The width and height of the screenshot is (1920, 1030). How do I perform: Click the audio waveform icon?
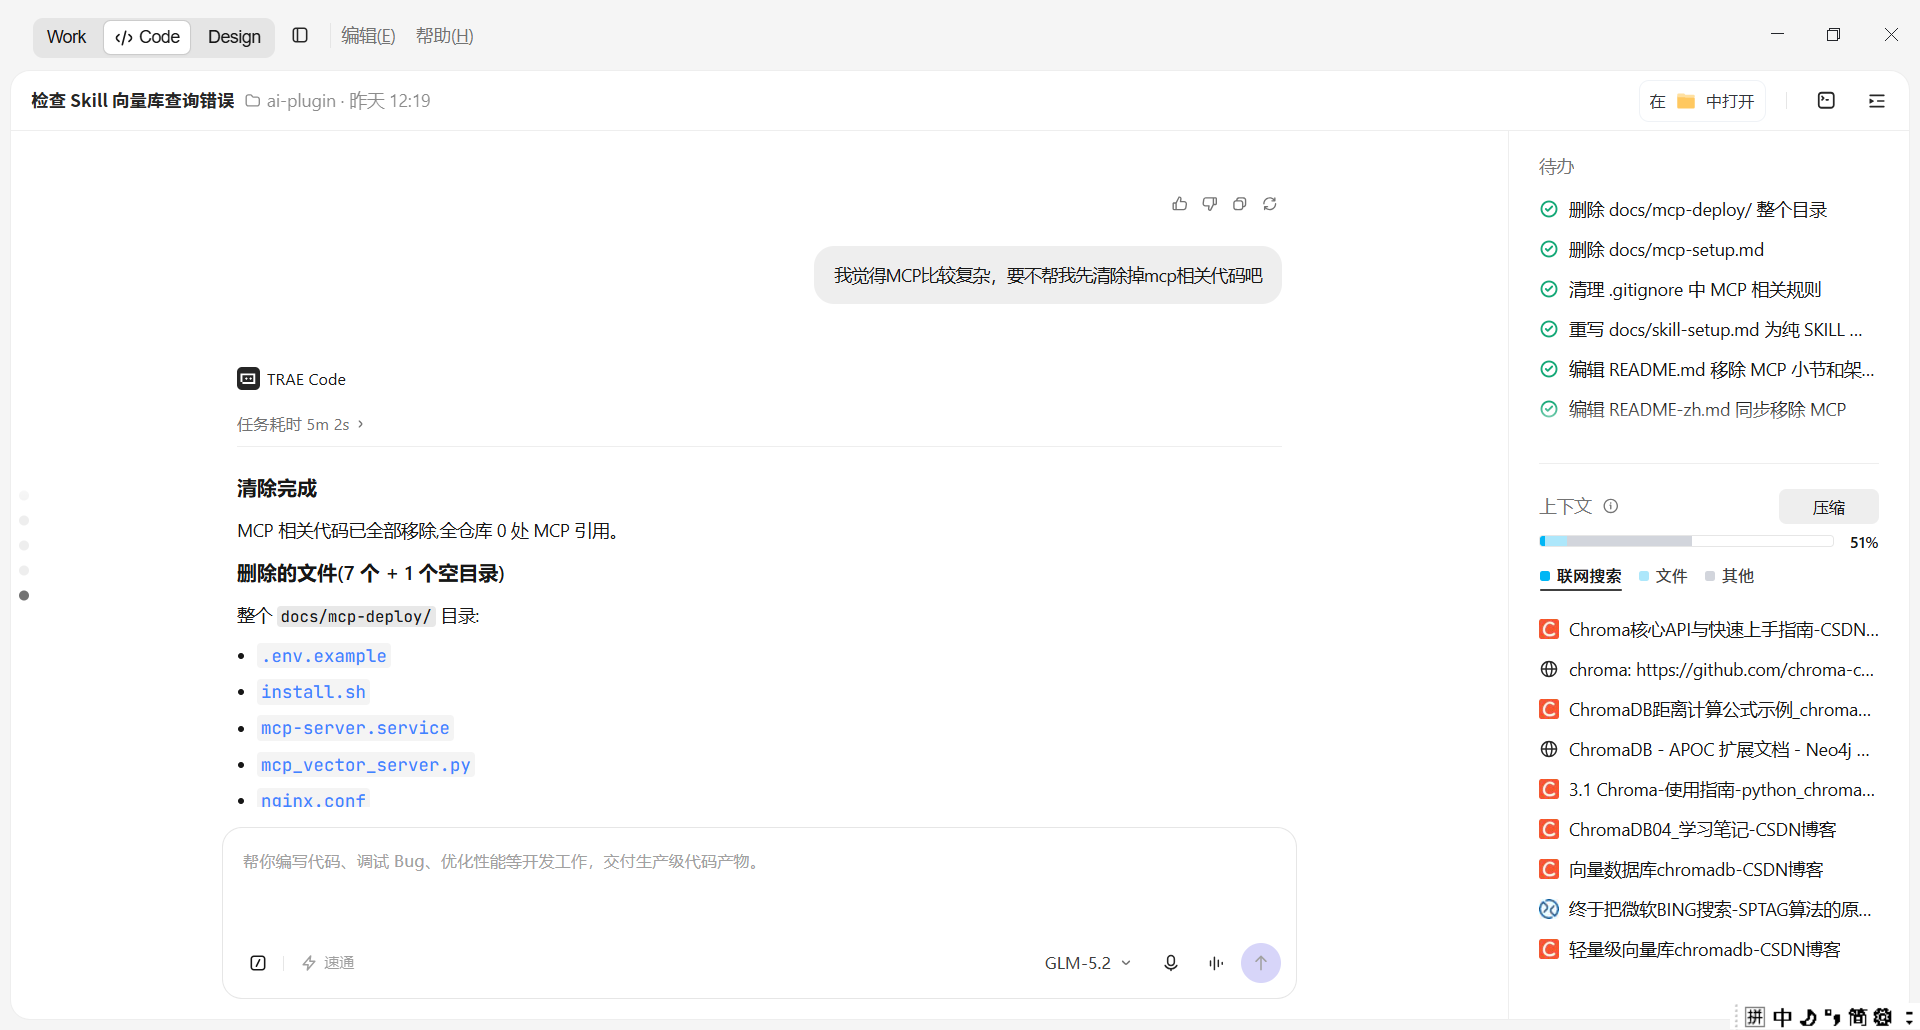pos(1216,963)
